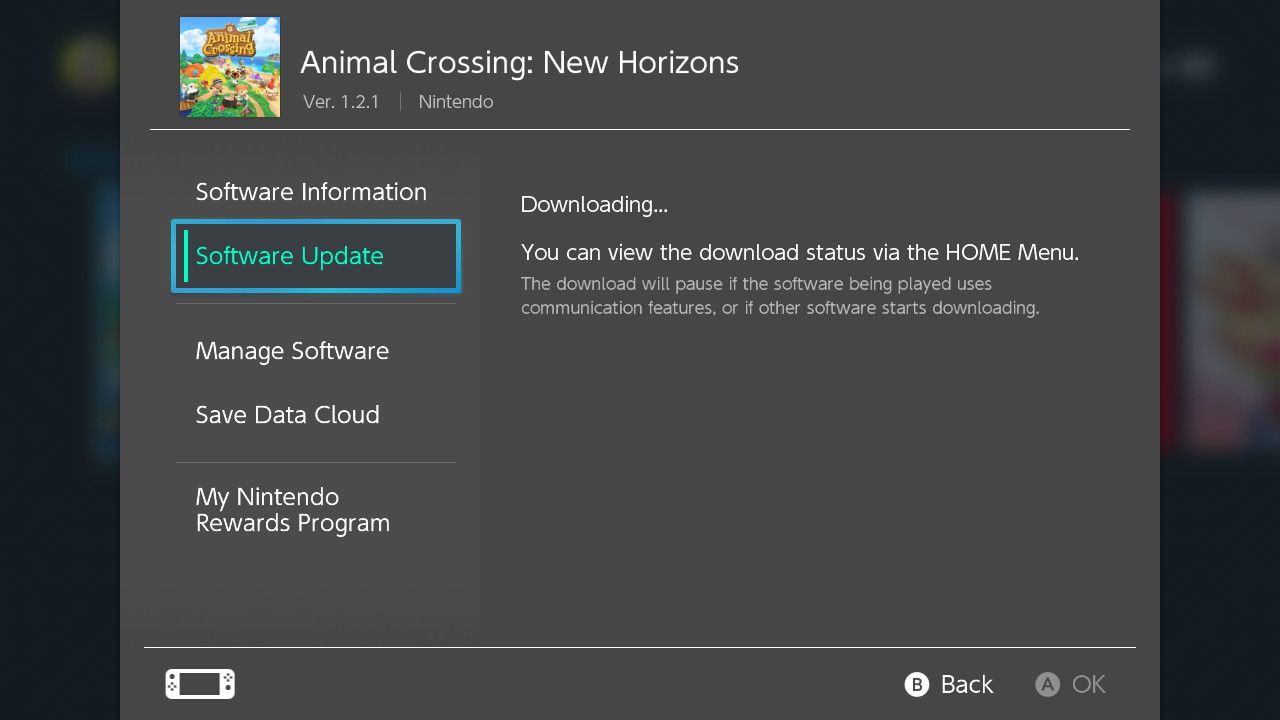
Task: Open the Manage Software section
Action: (x=292, y=351)
